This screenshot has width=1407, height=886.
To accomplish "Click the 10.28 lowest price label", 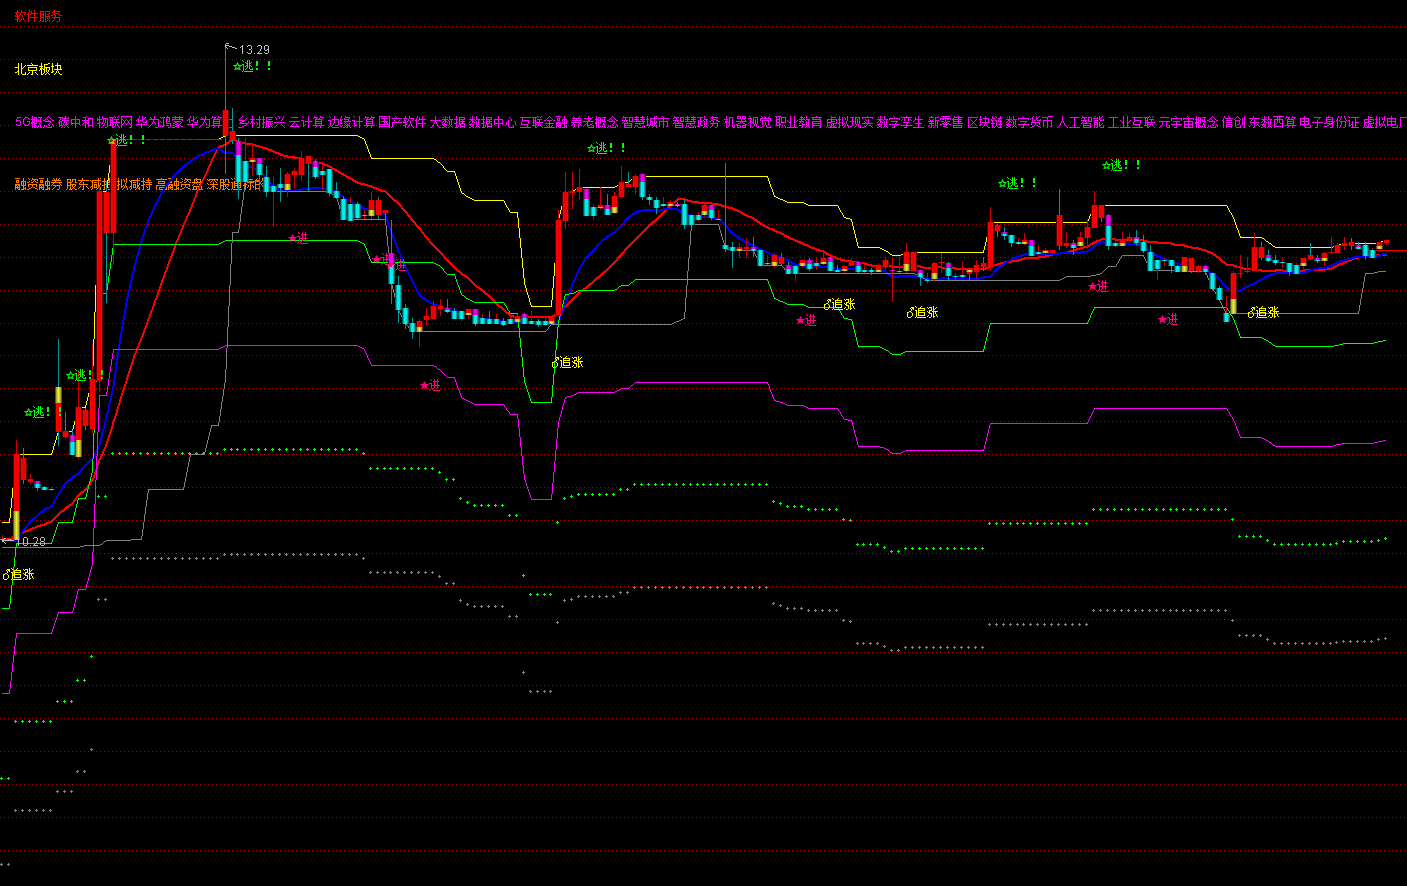I will pyautogui.click(x=31, y=541).
